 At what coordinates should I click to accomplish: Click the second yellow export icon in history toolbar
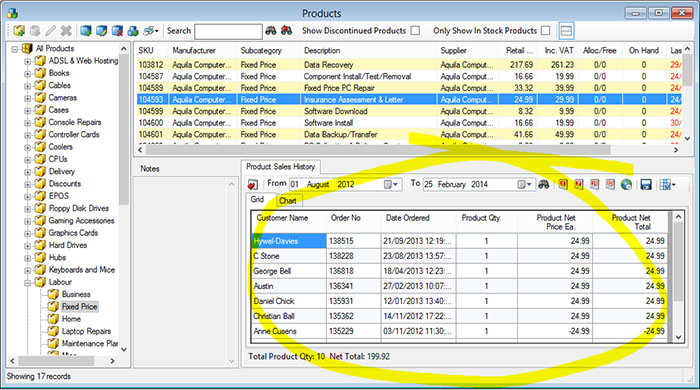579,184
